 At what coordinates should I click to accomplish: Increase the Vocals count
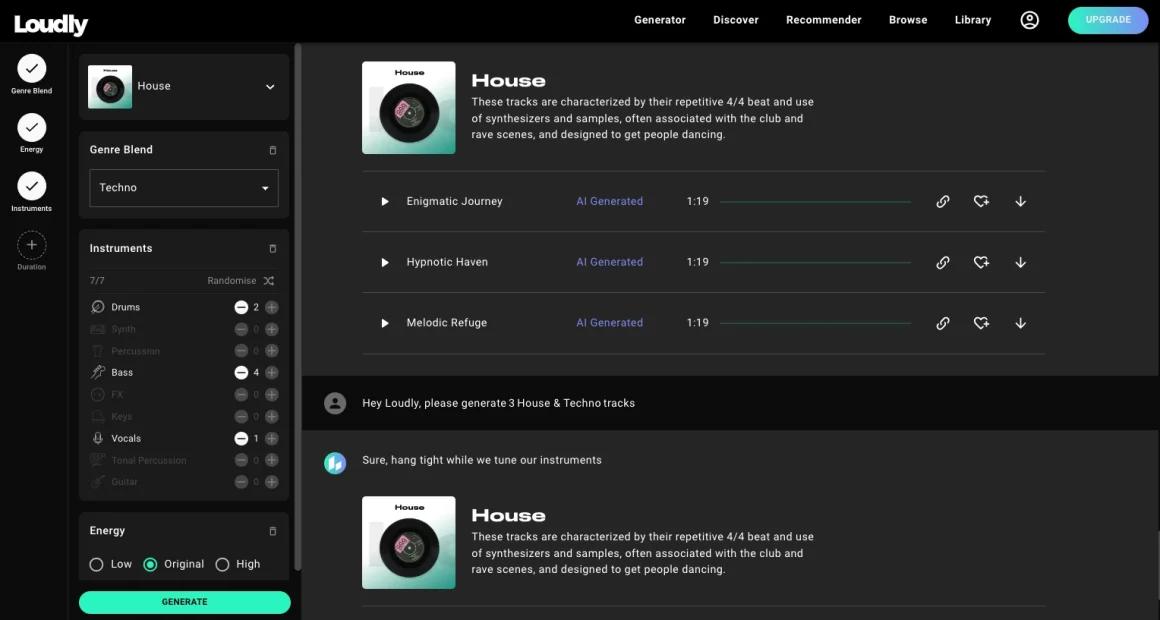tap(272, 439)
